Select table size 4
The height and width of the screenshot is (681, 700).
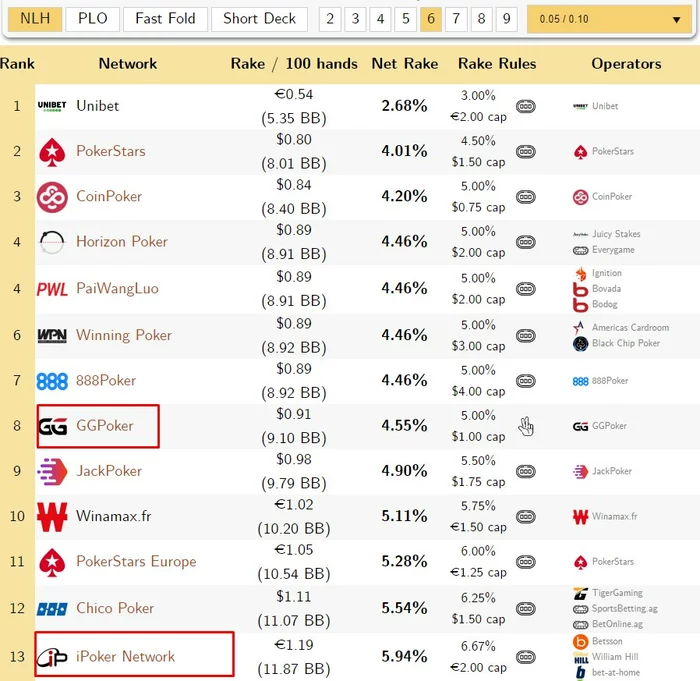[x=380, y=19]
